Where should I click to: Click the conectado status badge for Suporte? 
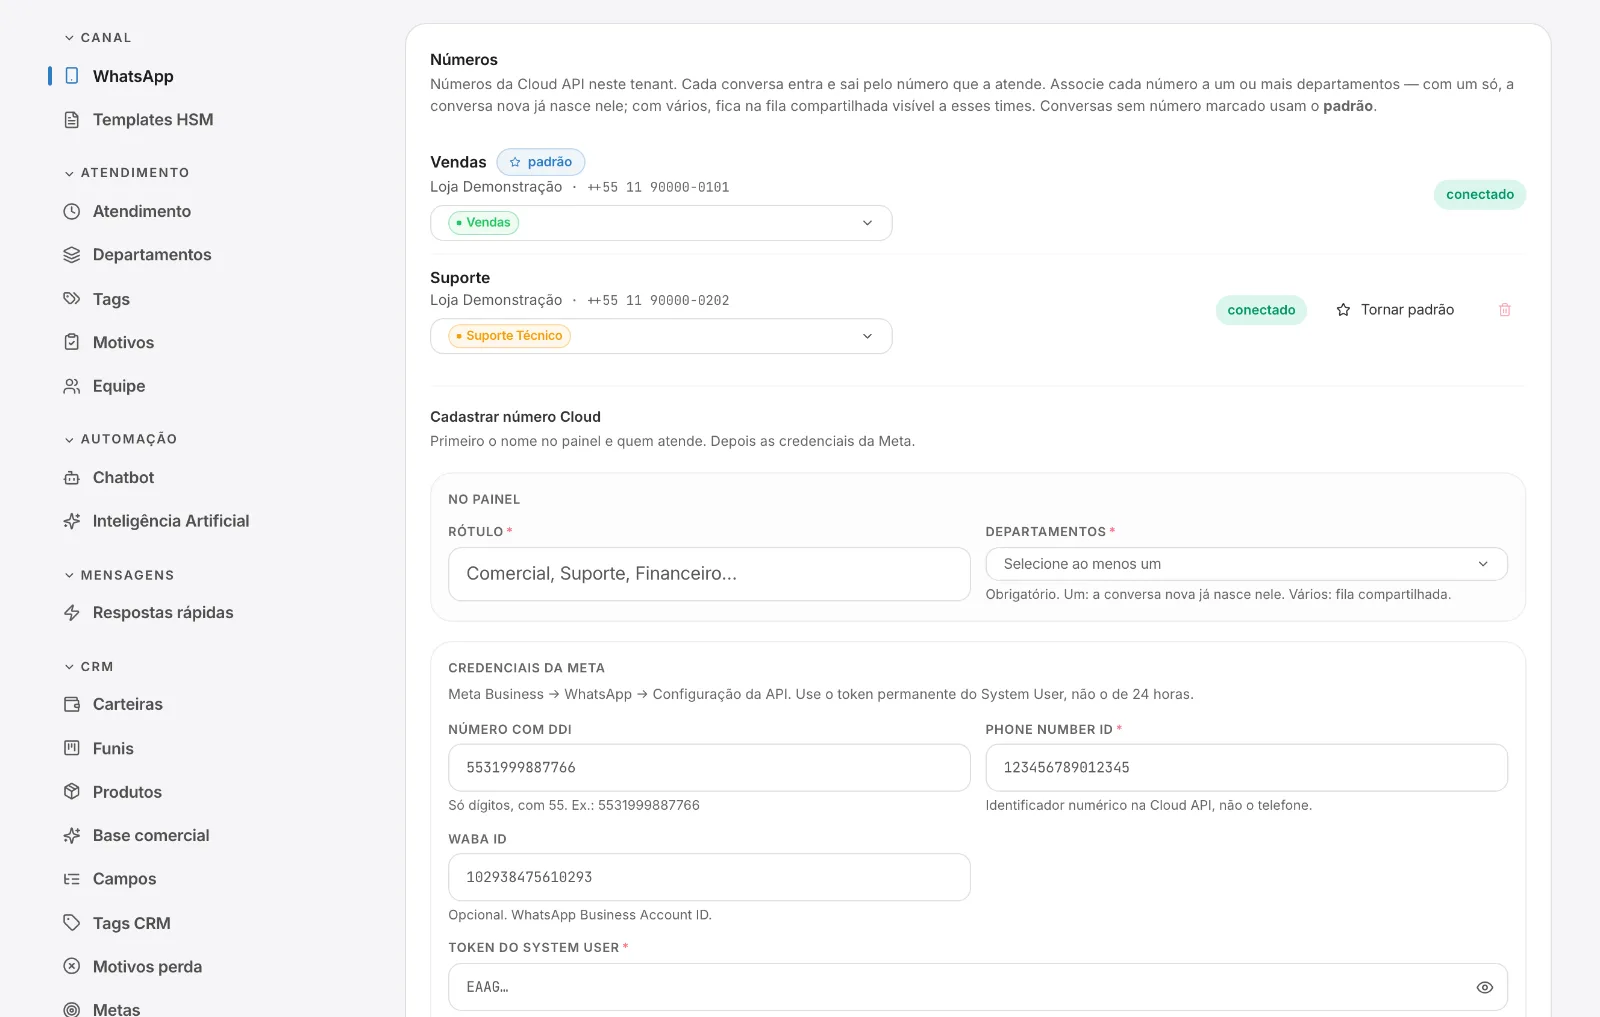point(1261,310)
